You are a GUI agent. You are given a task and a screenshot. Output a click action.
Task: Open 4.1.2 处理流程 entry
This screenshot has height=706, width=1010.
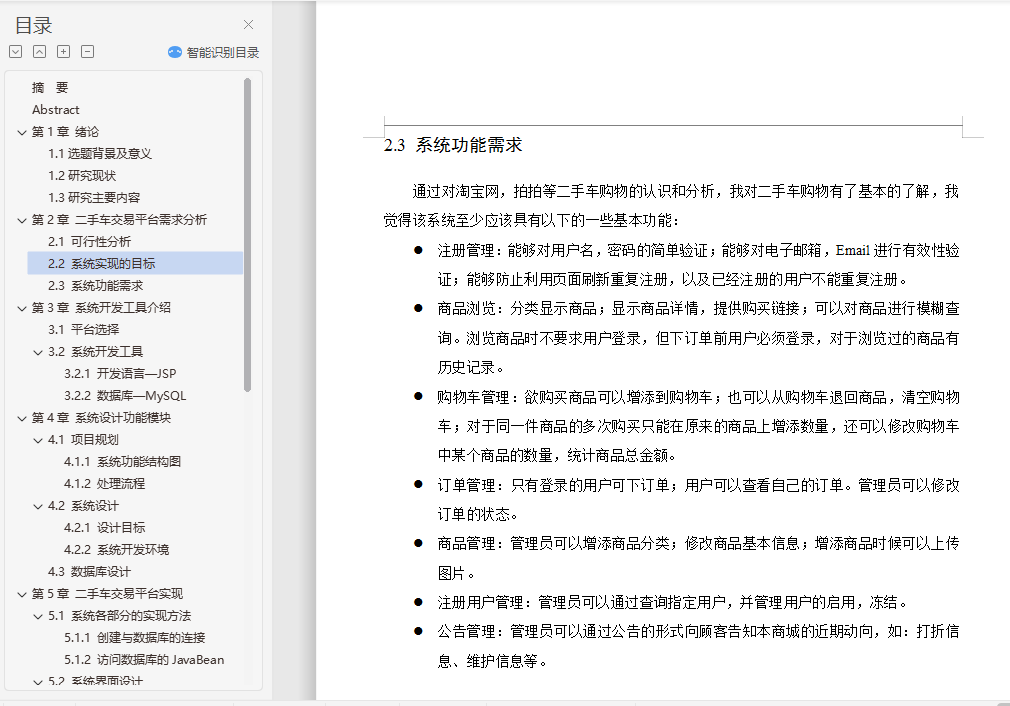104,483
